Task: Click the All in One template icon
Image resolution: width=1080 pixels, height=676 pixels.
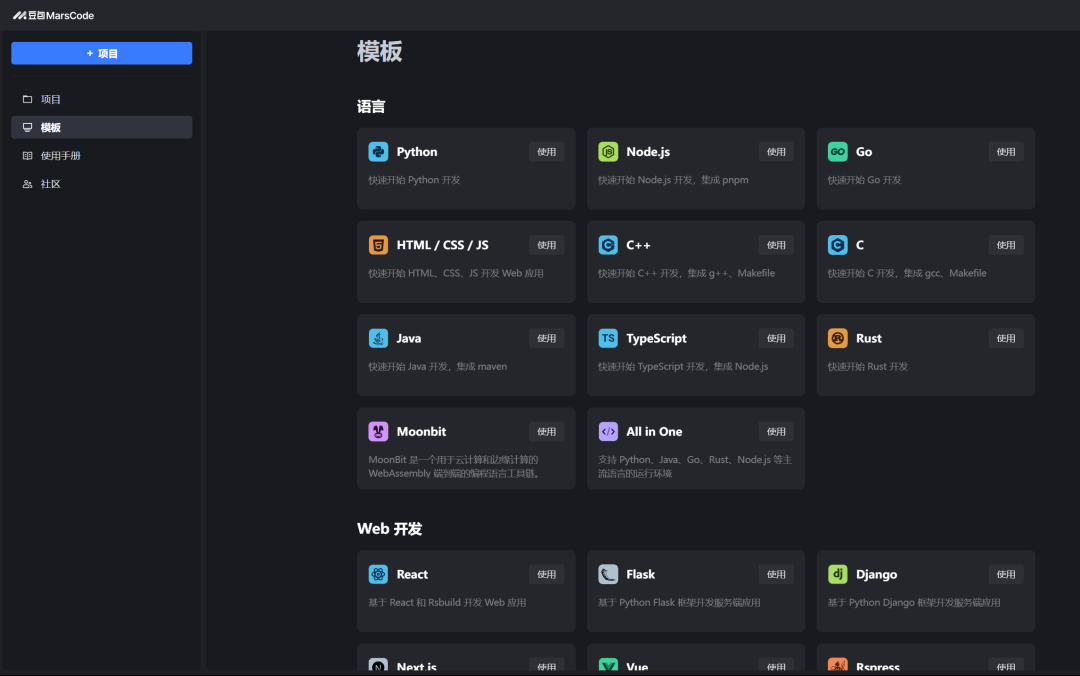Action: (x=608, y=431)
